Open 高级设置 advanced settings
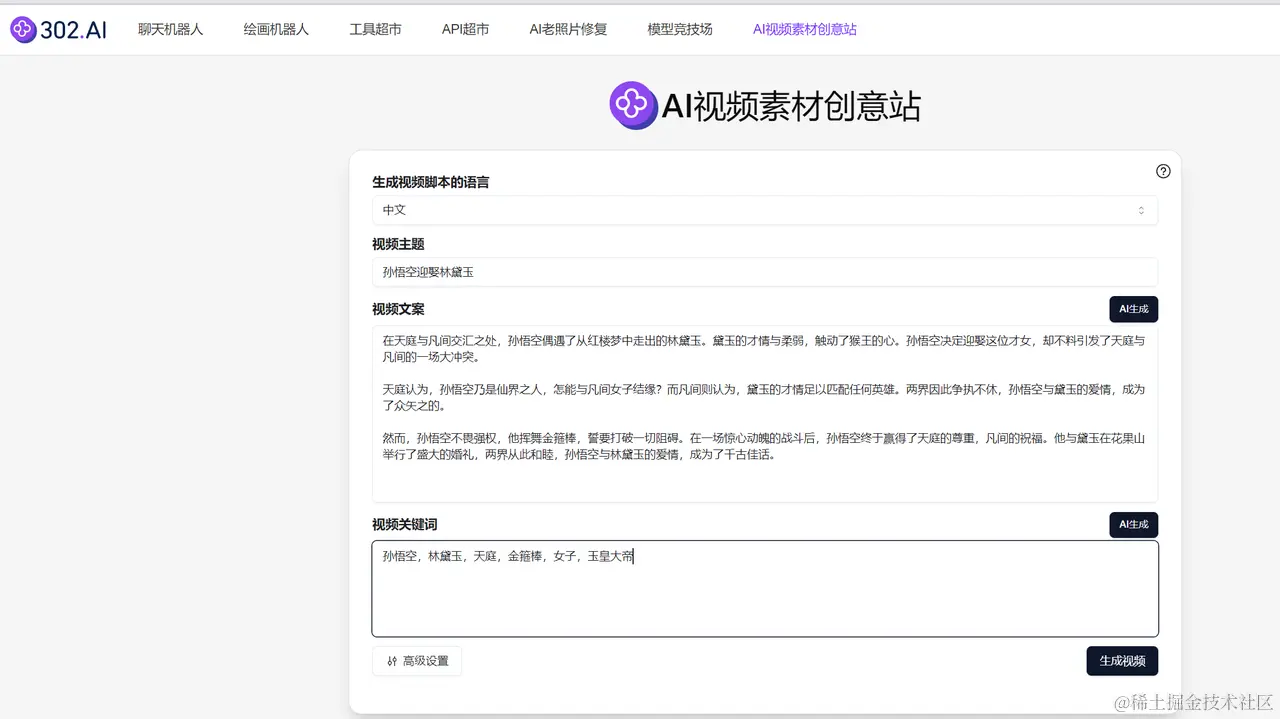The height and width of the screenshot is (719, 1280). coord(417,661)
